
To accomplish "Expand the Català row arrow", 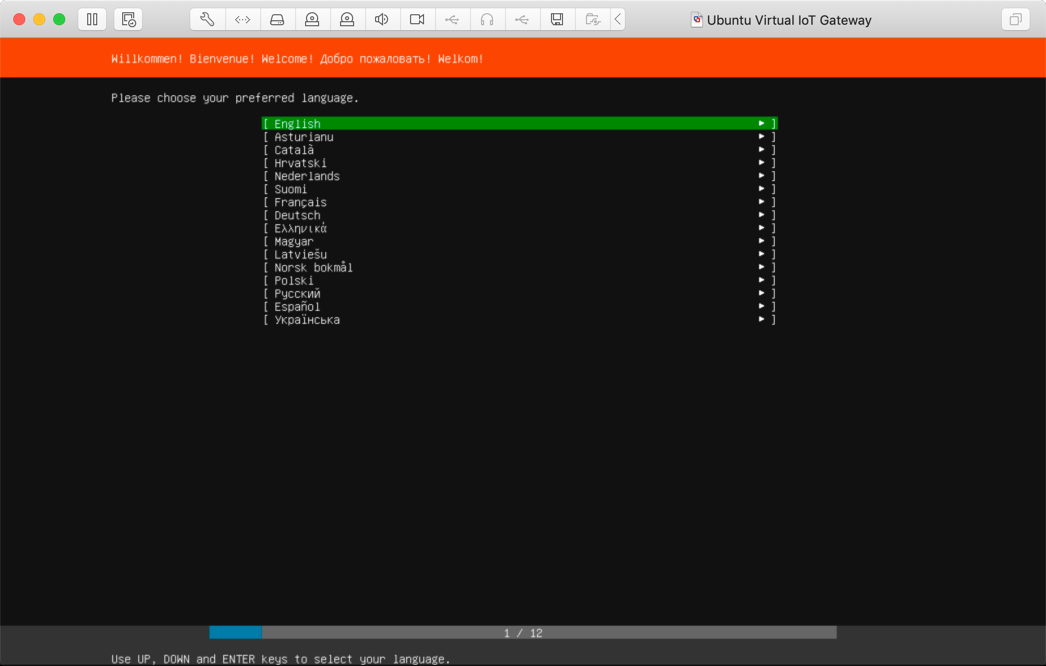I will point(761,149).
